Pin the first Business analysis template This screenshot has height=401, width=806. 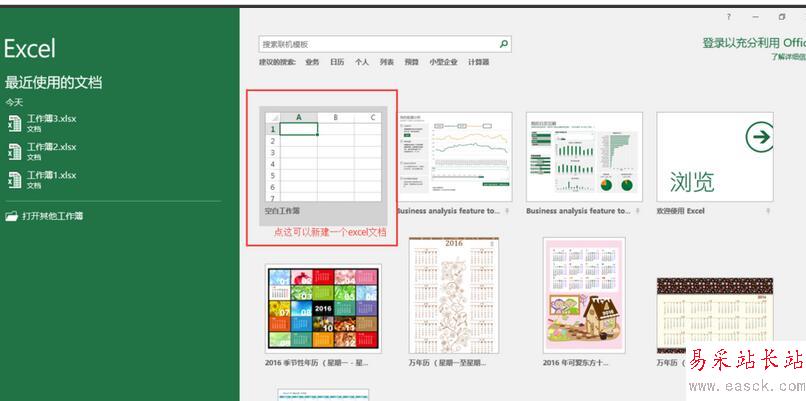click(507, 211)
